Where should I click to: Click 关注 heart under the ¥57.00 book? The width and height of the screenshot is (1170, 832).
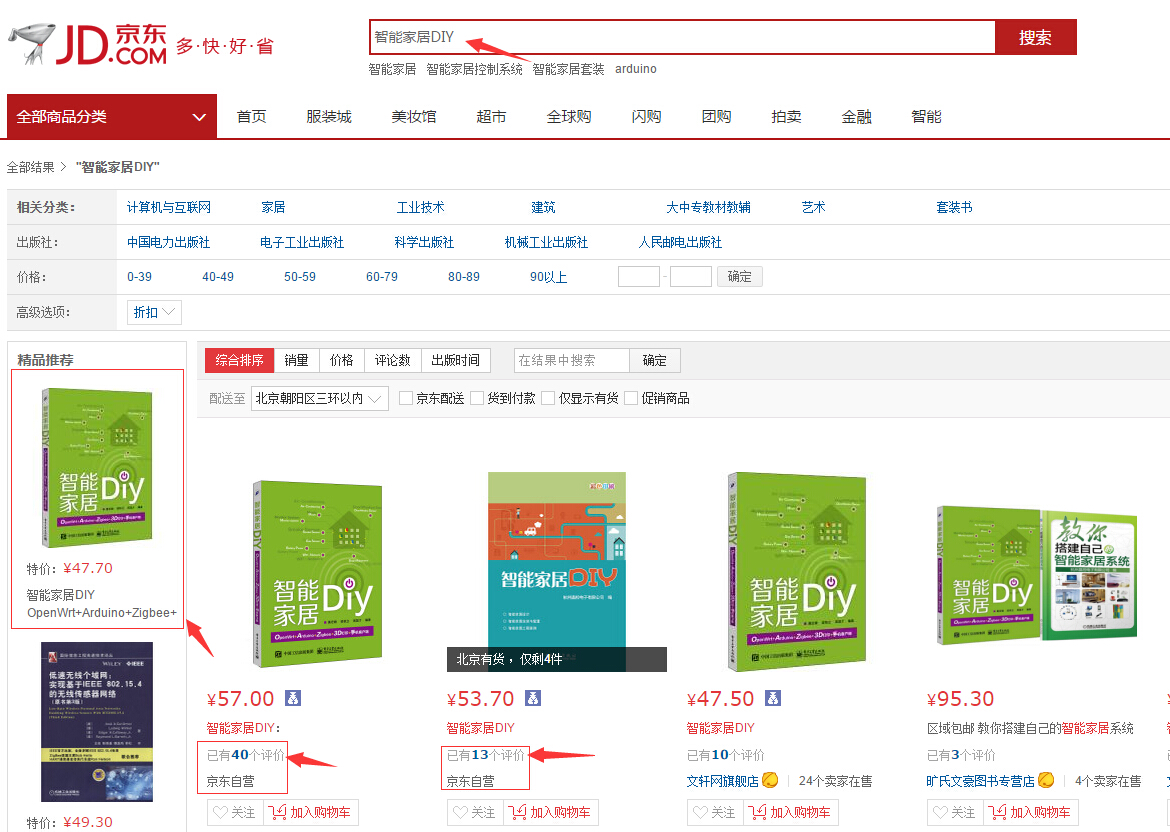235,812
